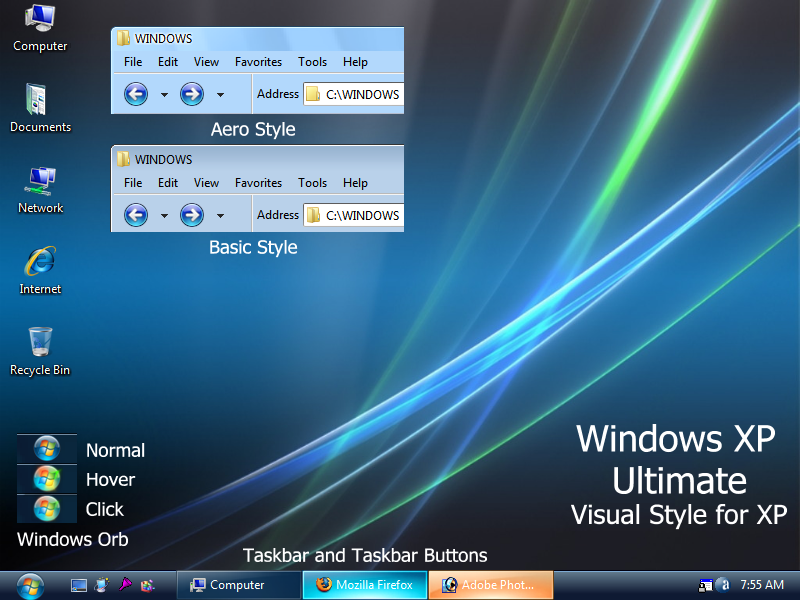Screen dimensions: 800x600
Task: Click the Start orb on the taskbar
Action: (28, 585)
